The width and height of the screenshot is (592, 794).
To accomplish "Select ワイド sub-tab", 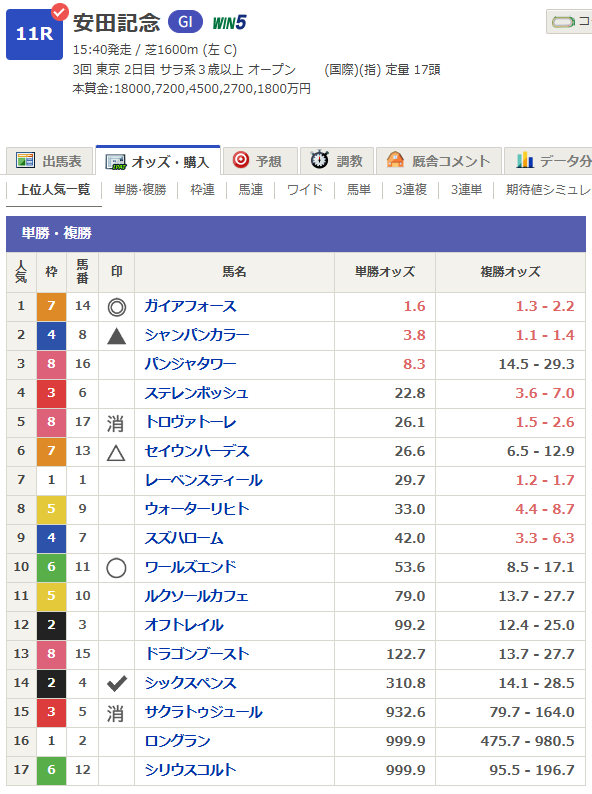I will click(x=304, y=190).
